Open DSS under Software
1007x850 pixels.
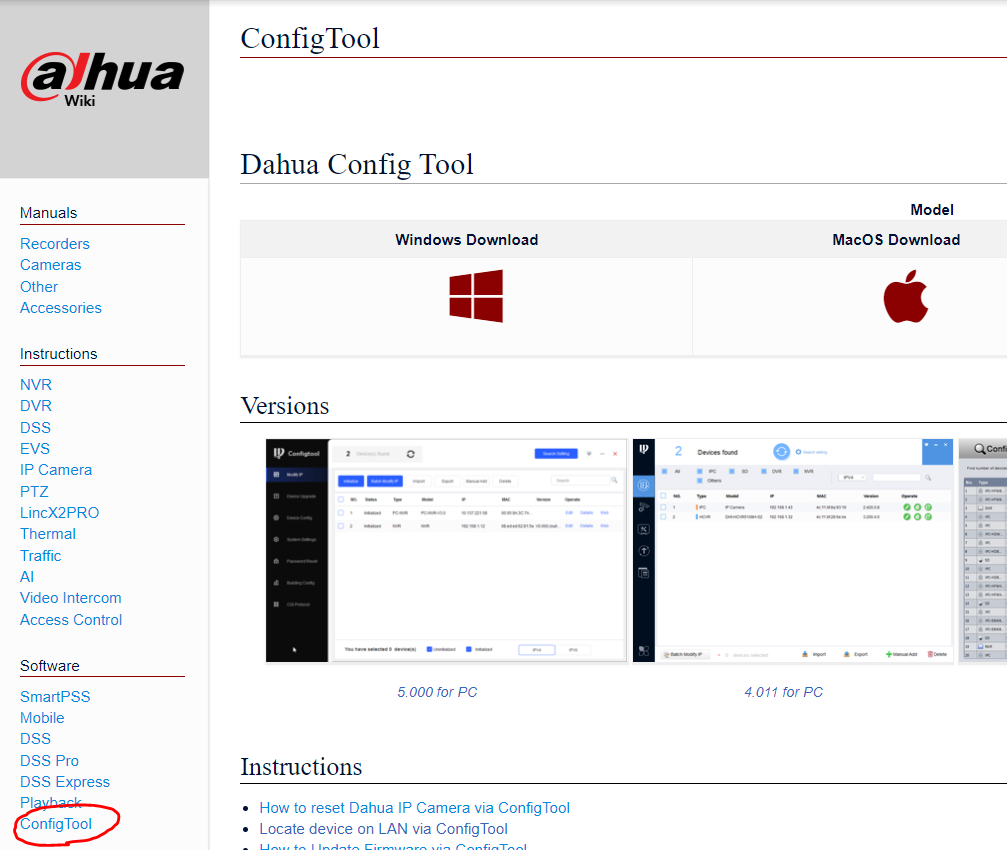pos(35,739)
